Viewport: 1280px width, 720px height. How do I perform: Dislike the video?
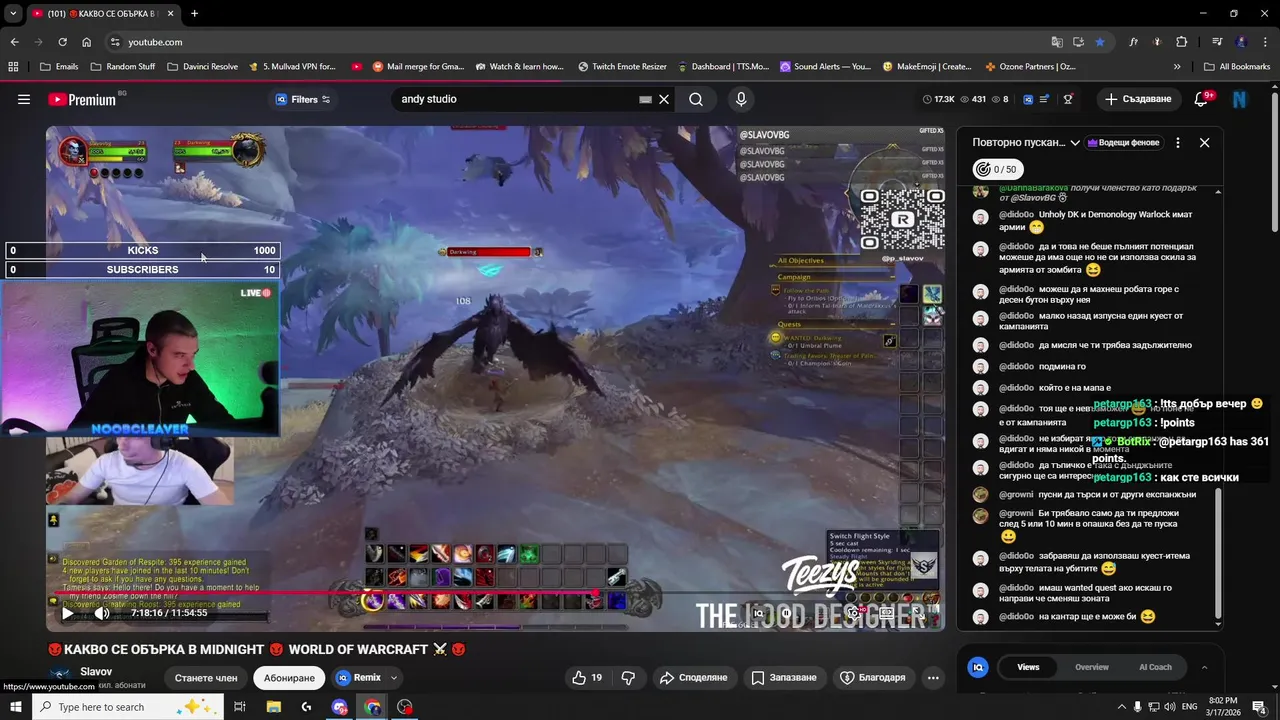628,678
